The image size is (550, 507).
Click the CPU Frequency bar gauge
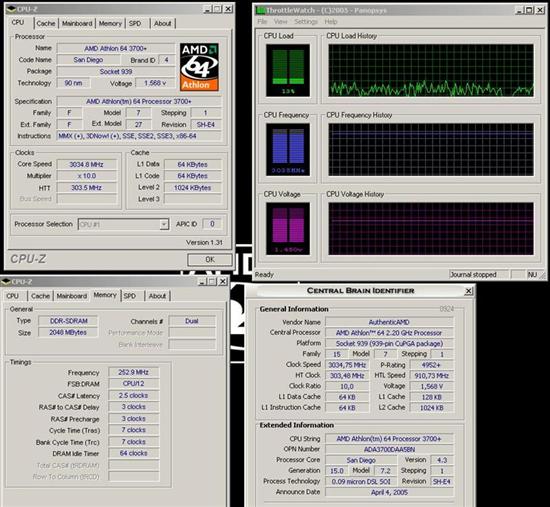click(x=288, y=150)
